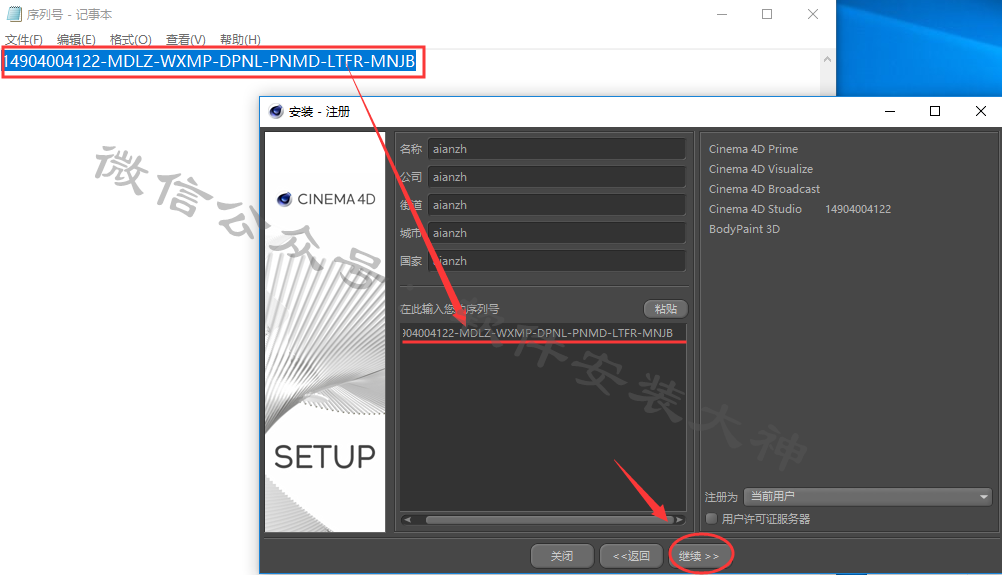Maximize the Notepad window
Image resolution: width=1002 pixels, height=575 pixels.
click(767, 14)
